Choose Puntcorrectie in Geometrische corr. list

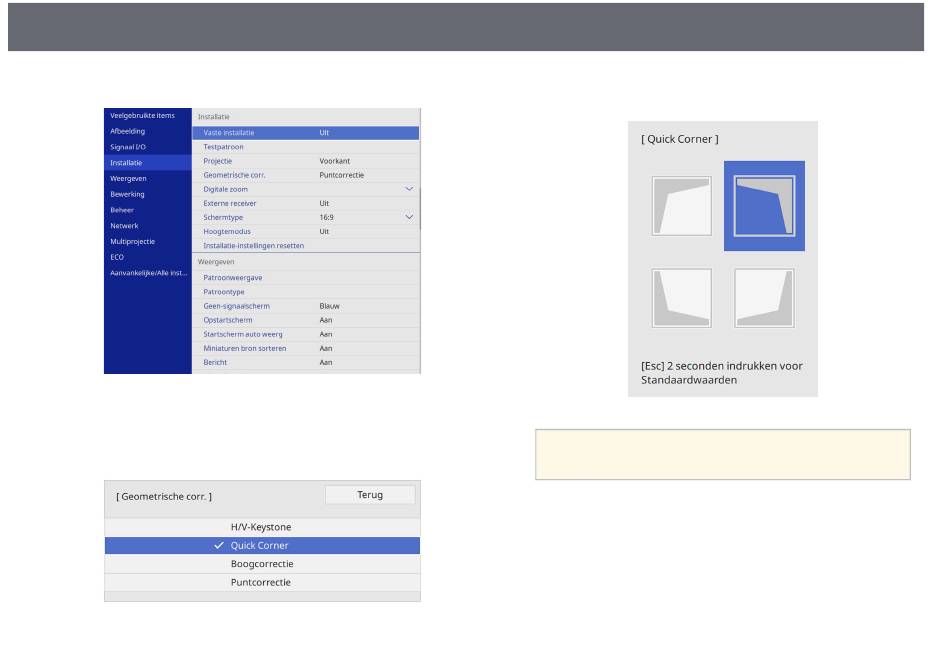262,582
